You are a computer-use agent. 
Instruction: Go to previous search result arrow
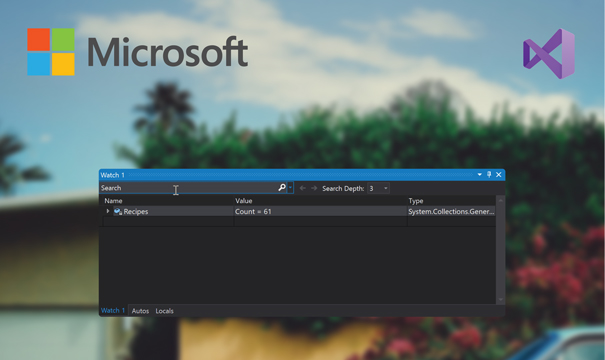(x=303, y=188)
